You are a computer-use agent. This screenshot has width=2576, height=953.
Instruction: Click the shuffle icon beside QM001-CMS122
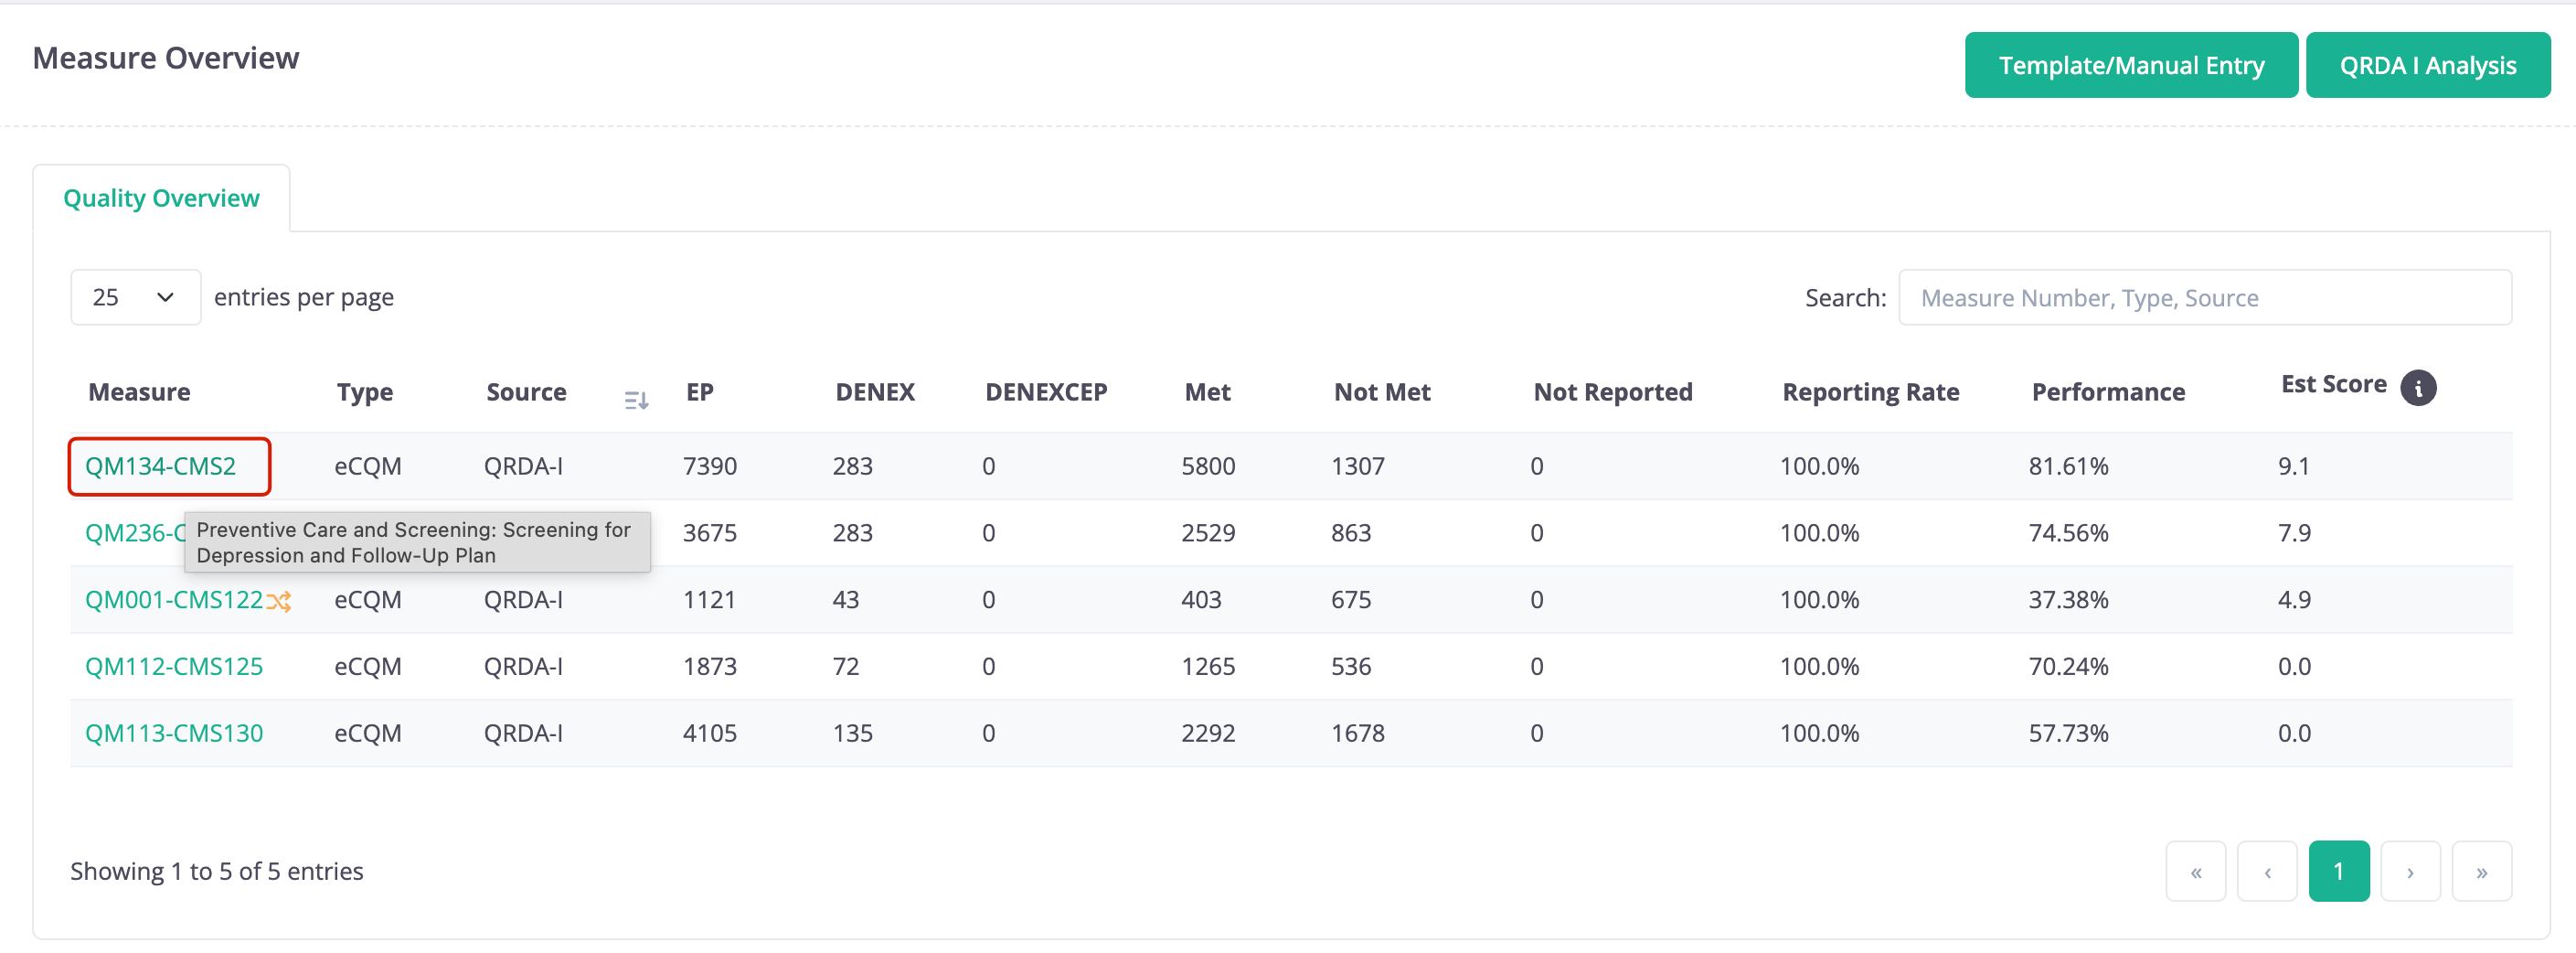tap(279, 601)
